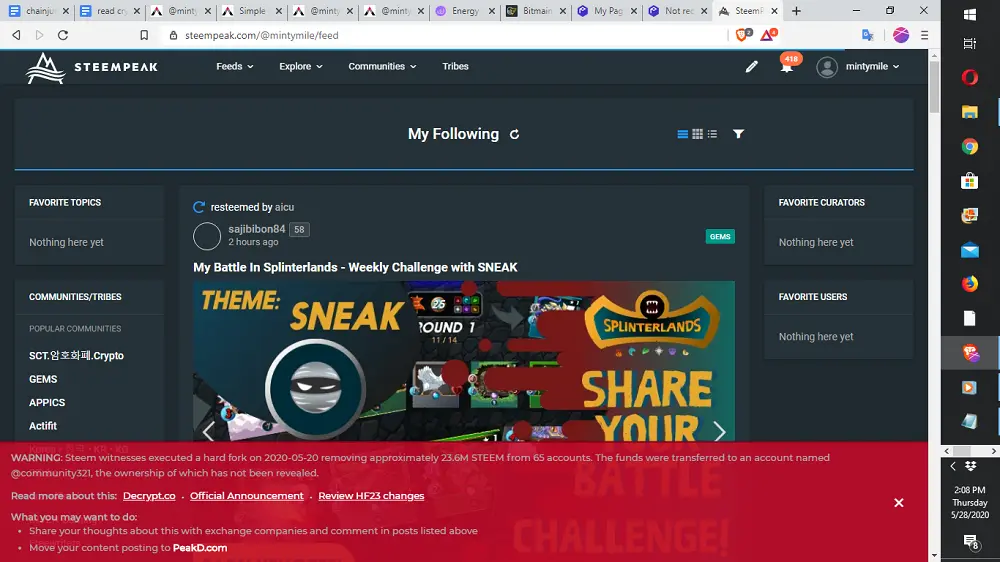Click the GEMS community badge

(x=720, y=237)
